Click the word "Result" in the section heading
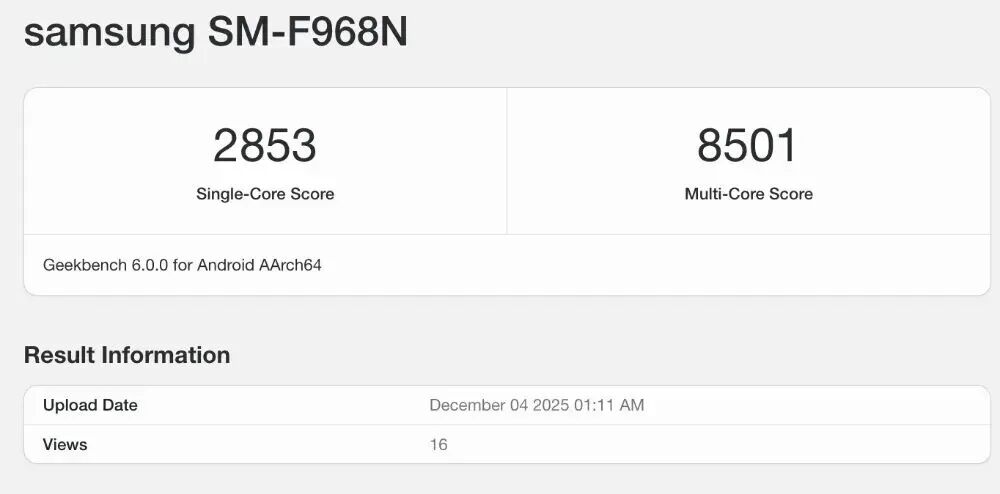This screenshot has height=494, width=1000. (x=59, y=355)
